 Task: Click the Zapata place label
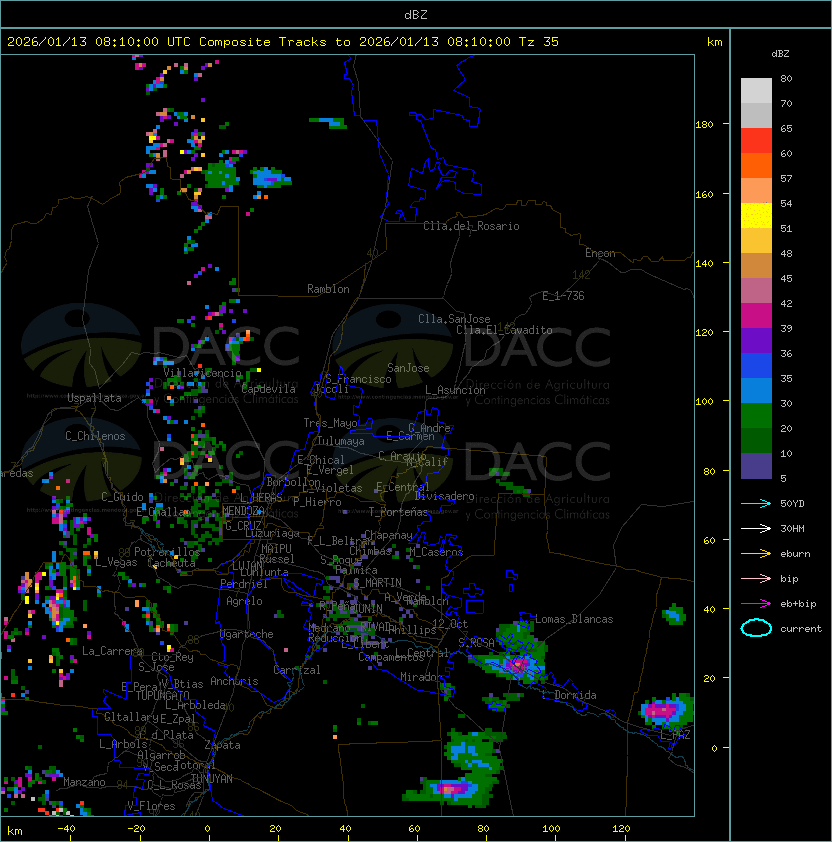click(x=222, y=745)
